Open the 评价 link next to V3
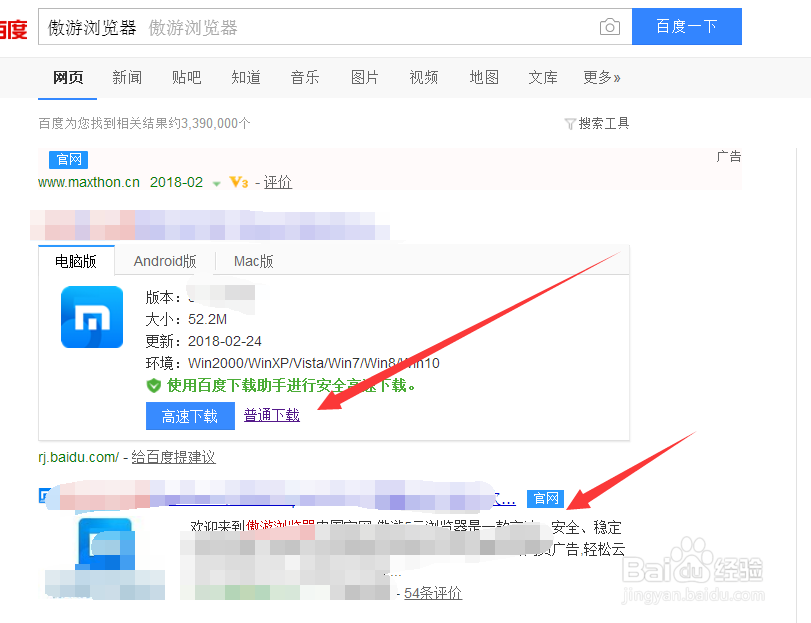 (x=278, y=182)
